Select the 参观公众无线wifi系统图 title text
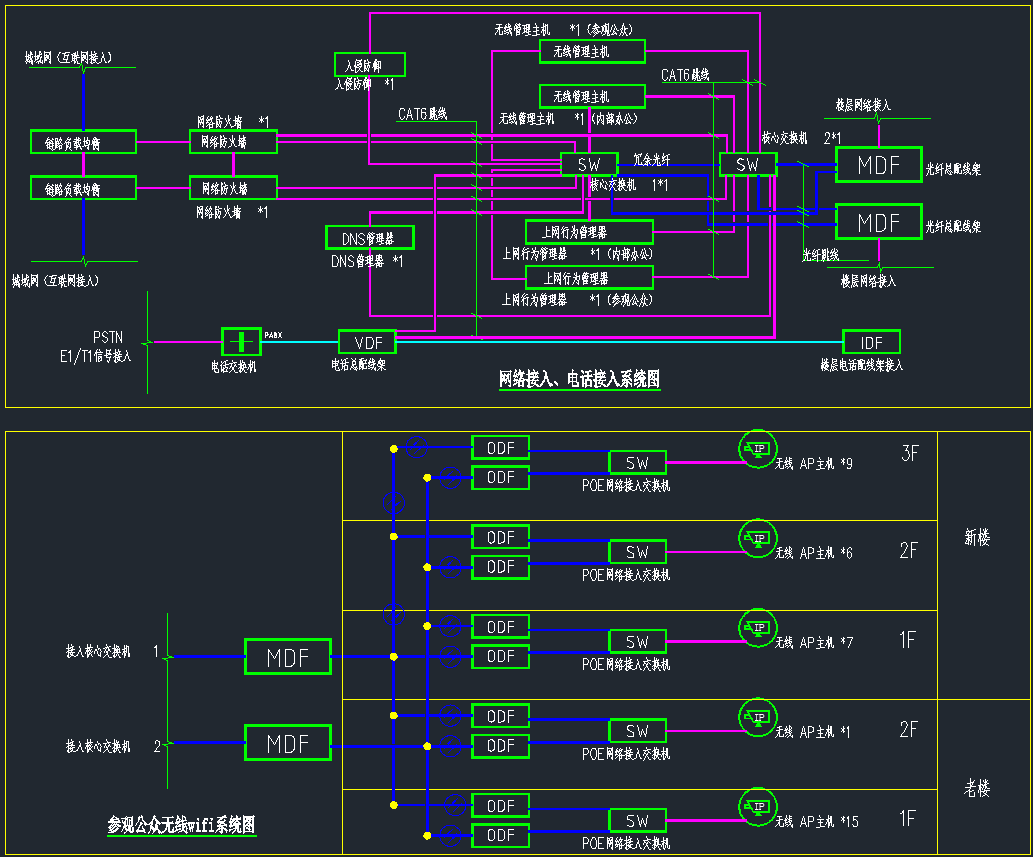 pyautogui.click(x=181, y=825)
